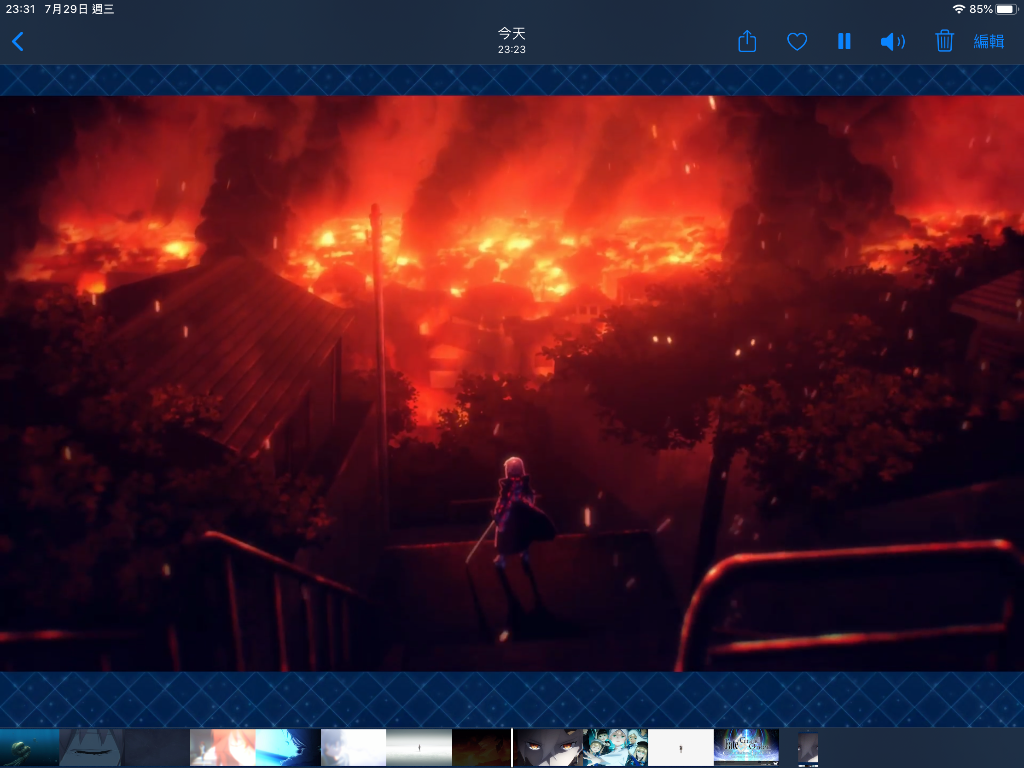Select the Fate Grand Order logo thumbnail
The width and height of the screenshot is (1024, 768).
click(x=746, y=748)
